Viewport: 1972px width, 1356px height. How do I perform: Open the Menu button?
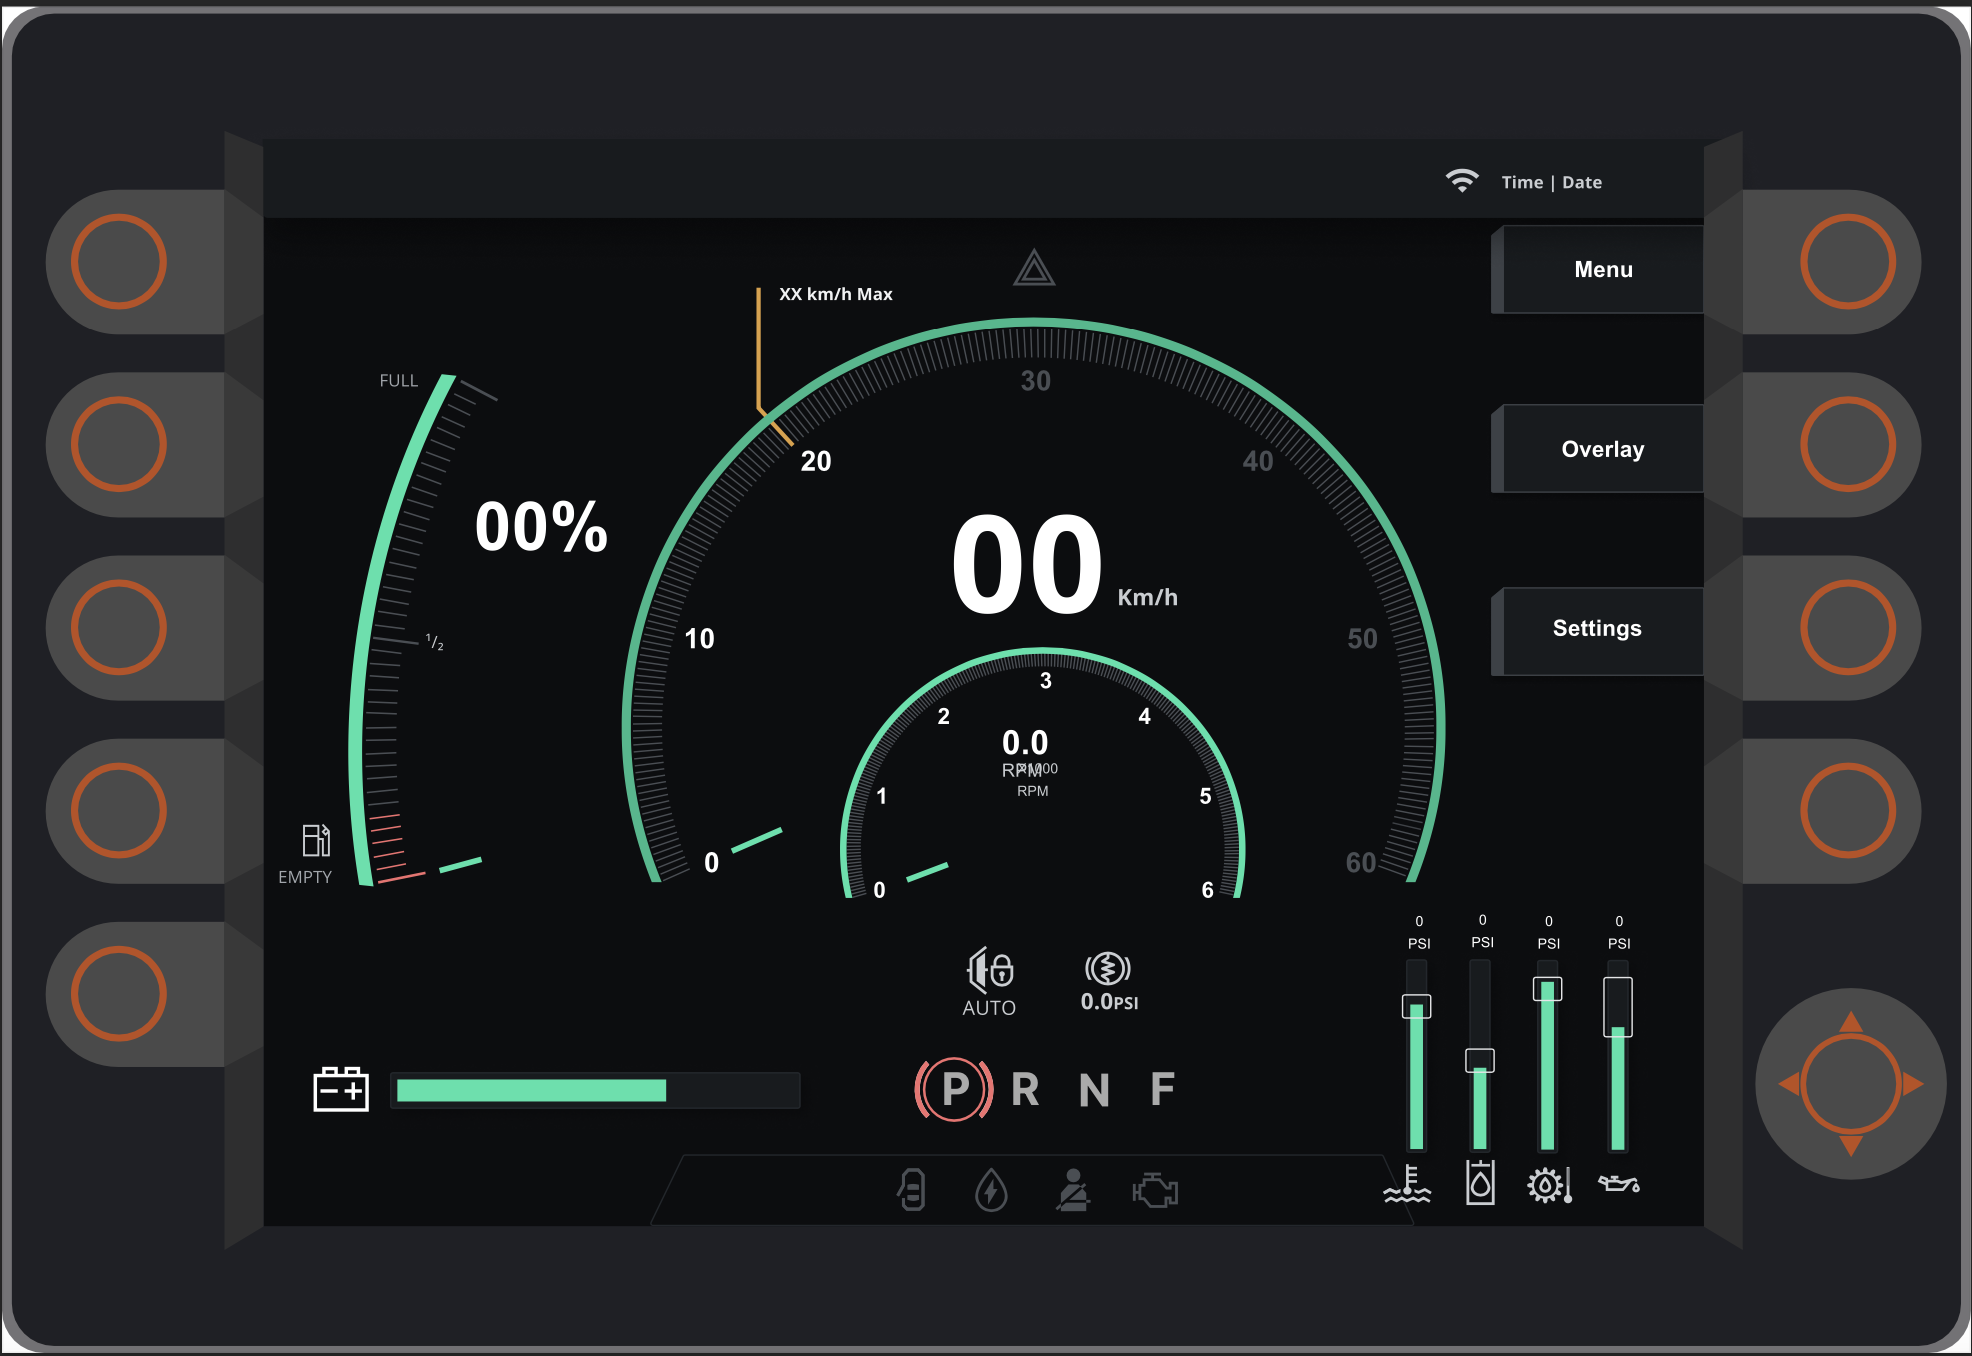pyautogui.click(x=1603, y=269)
